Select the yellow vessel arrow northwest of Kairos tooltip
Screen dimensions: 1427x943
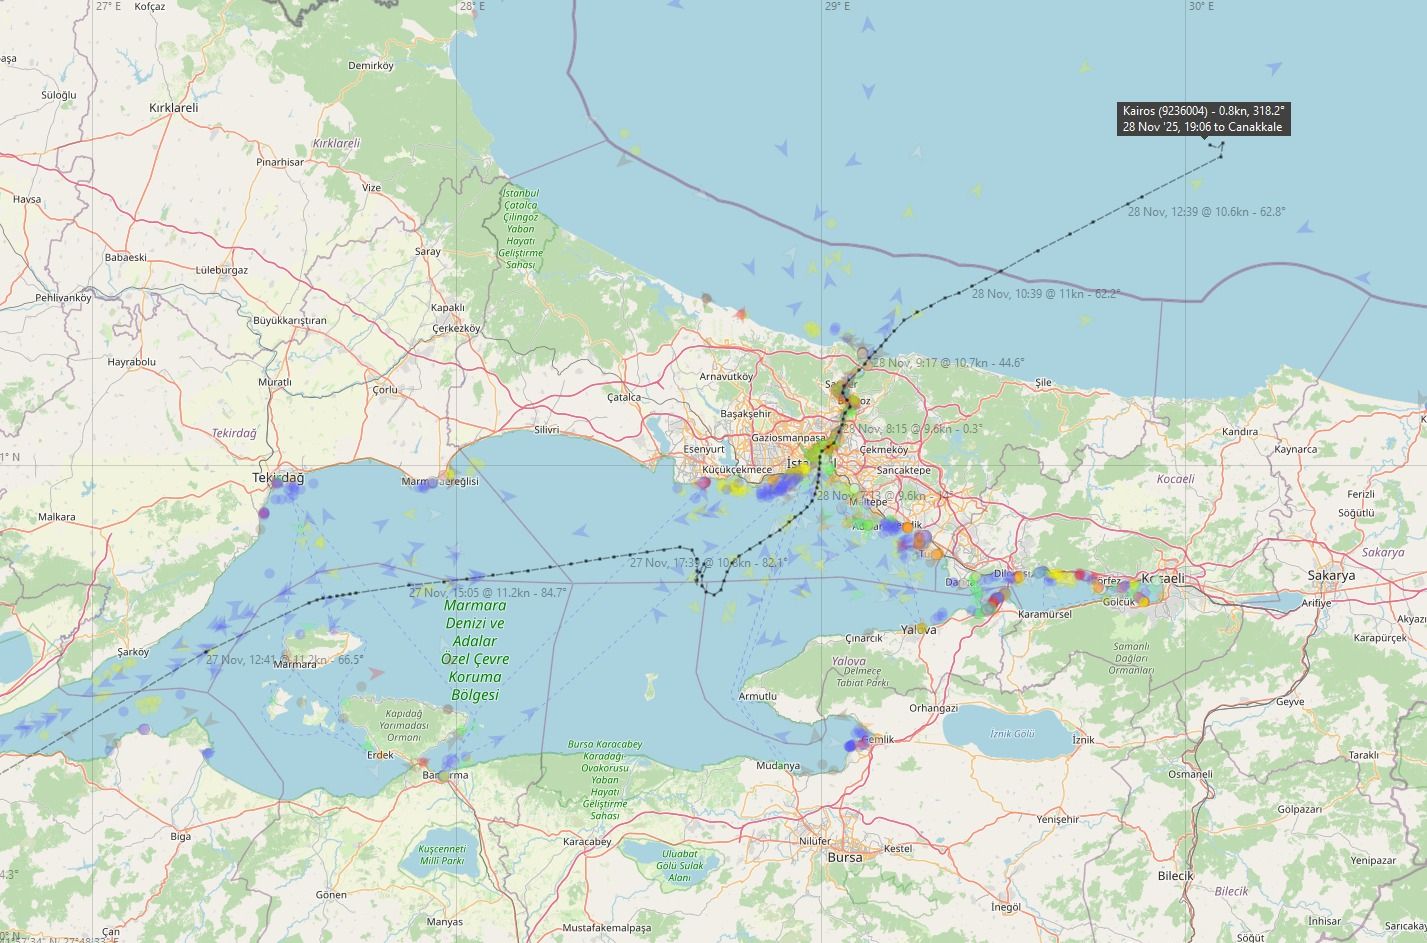point(1085,68)
